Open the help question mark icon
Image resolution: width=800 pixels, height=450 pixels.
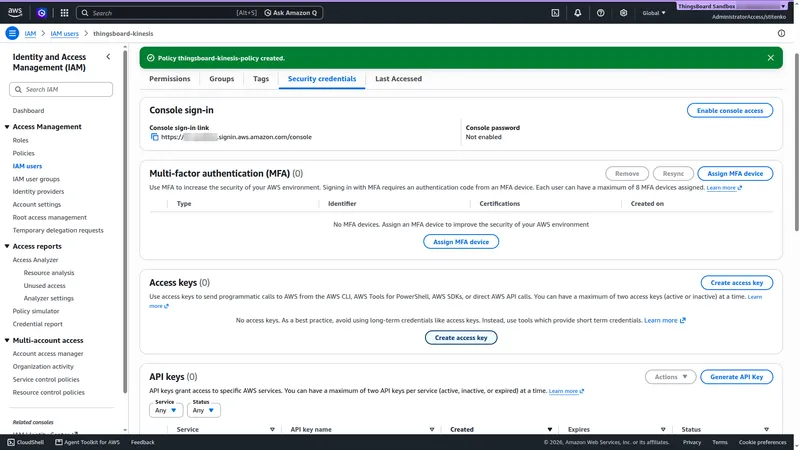click(x=601, y=13)
